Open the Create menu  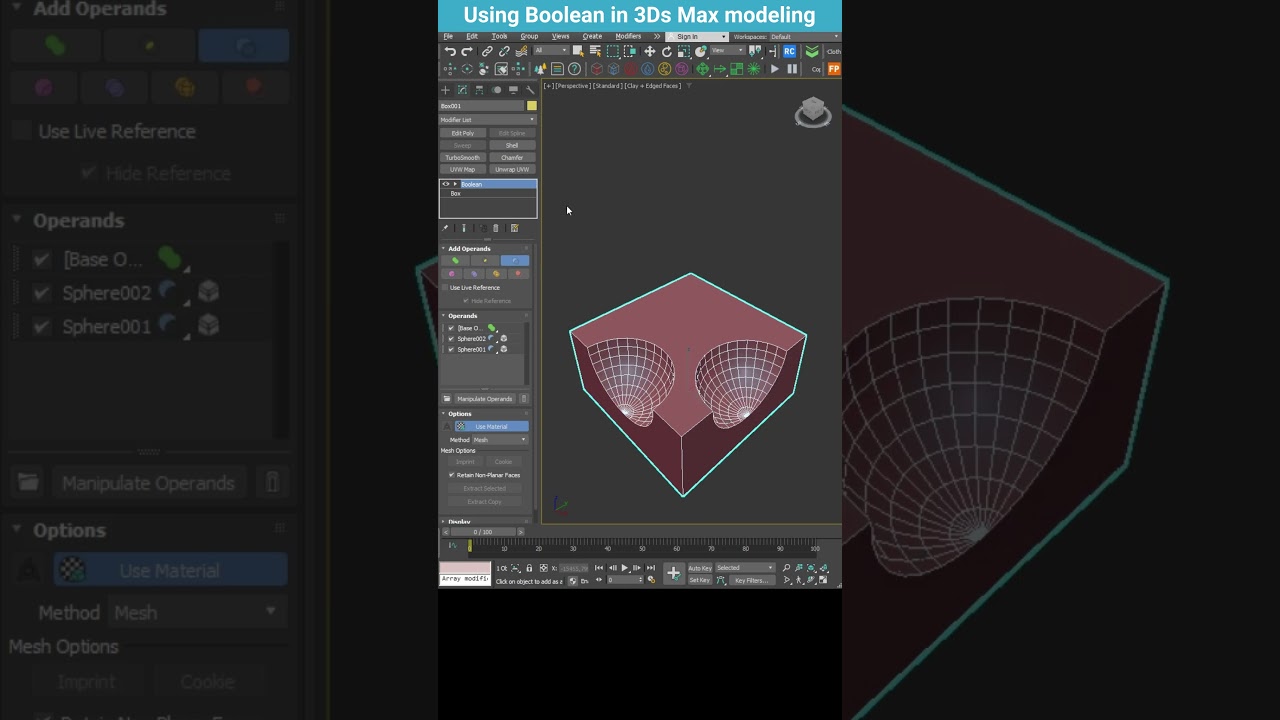pyautogui.click(x=592, y=37)
